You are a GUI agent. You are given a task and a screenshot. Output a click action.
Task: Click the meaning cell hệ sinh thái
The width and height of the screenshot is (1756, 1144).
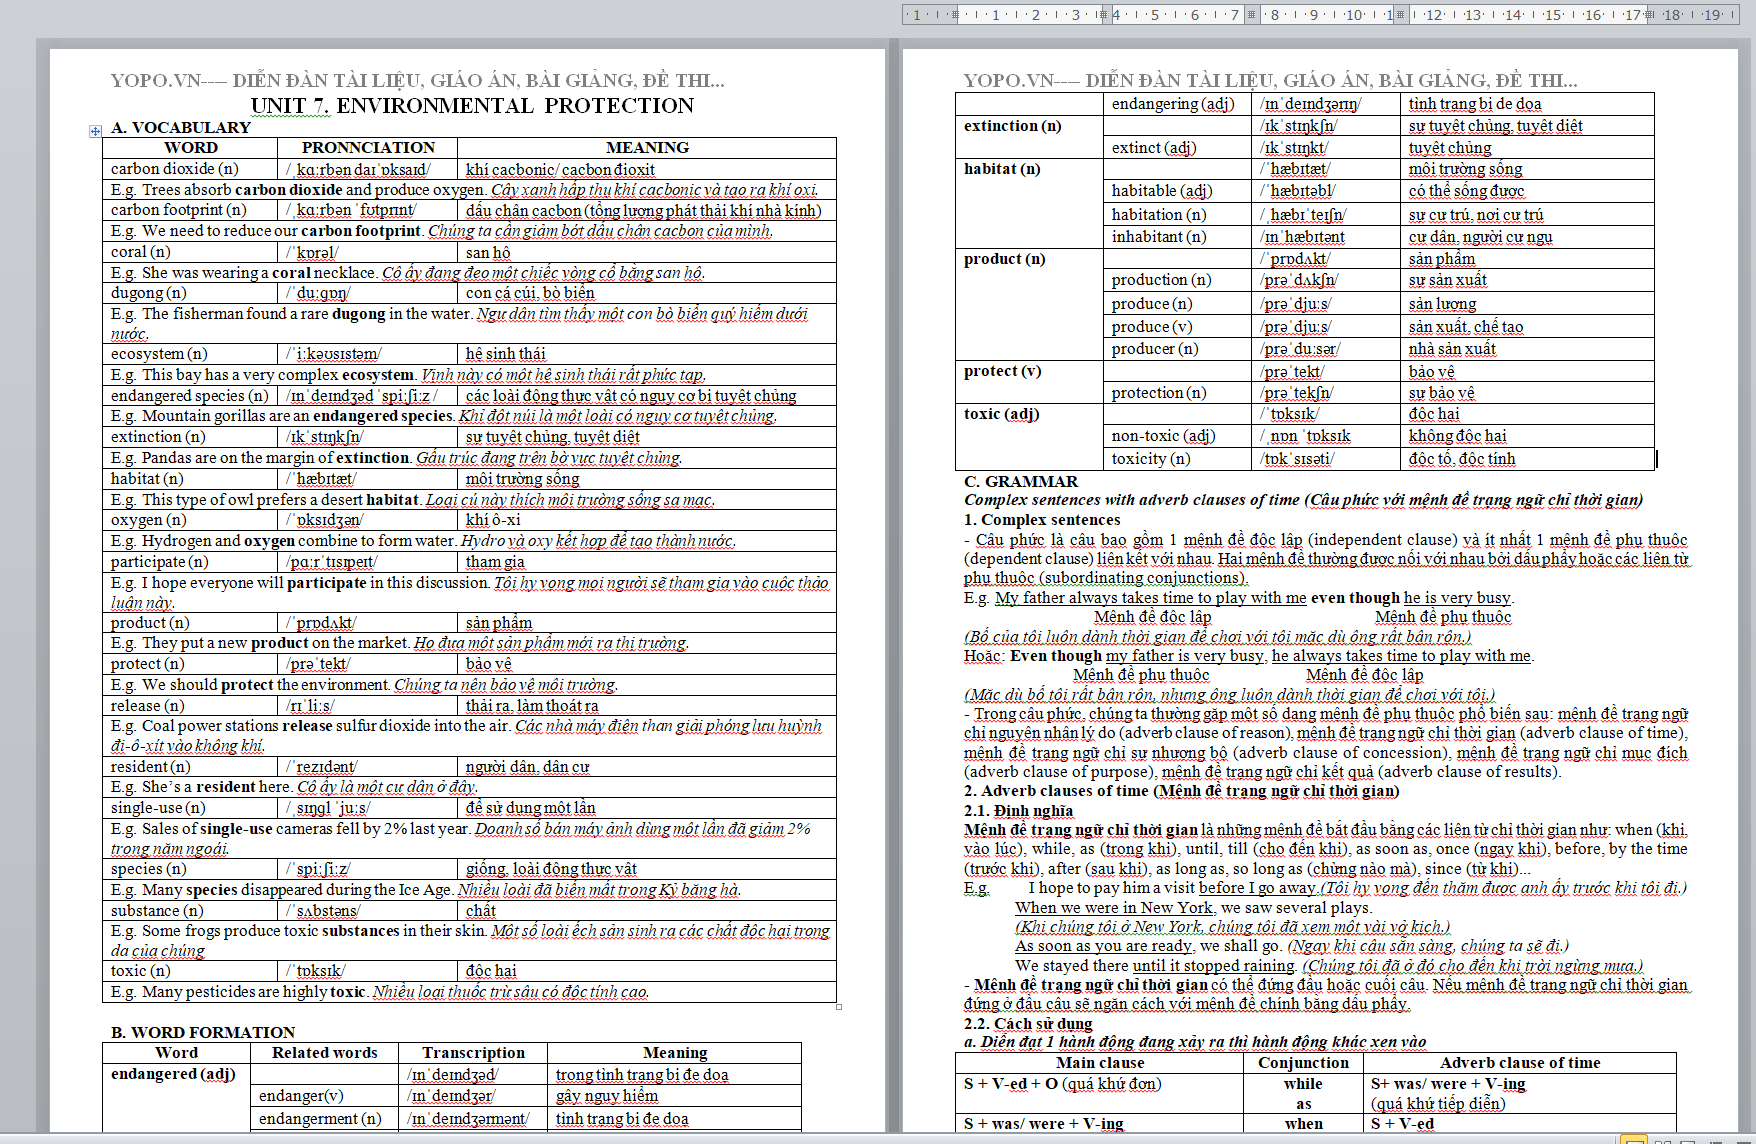point(647,354)
